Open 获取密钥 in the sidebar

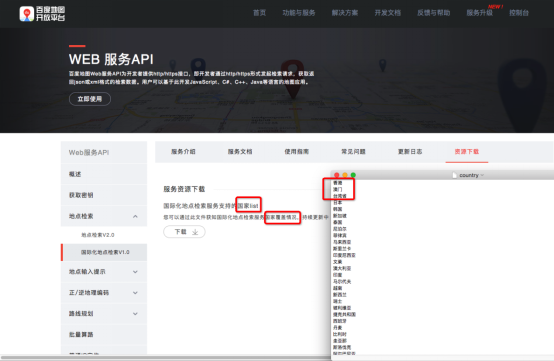104,195
